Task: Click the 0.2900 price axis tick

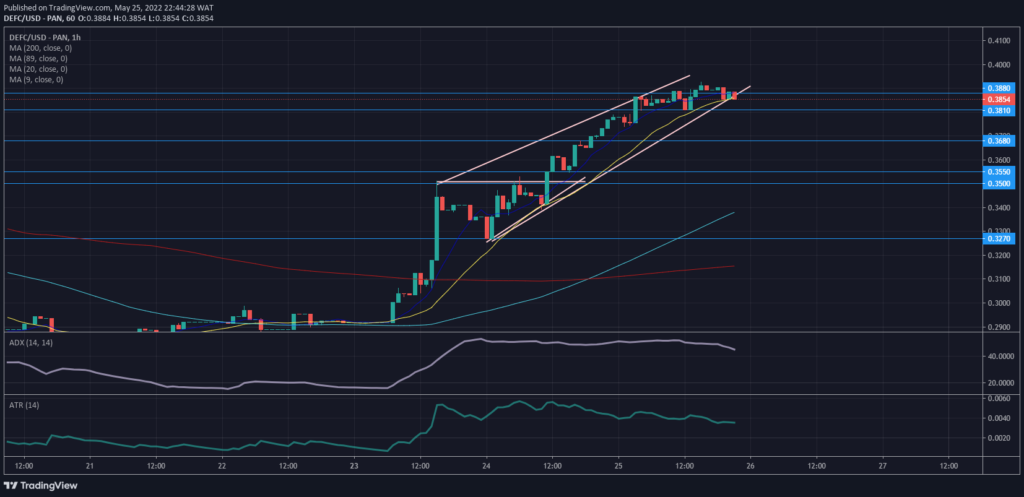Action: (x=999, y=327)
